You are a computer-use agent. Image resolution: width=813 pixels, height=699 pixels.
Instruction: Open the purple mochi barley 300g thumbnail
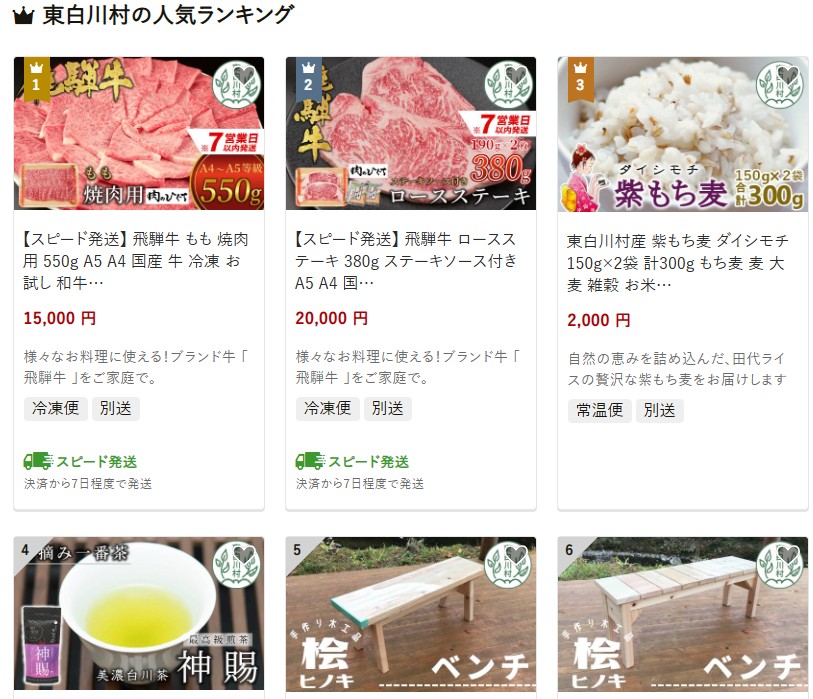click(683, 134)
